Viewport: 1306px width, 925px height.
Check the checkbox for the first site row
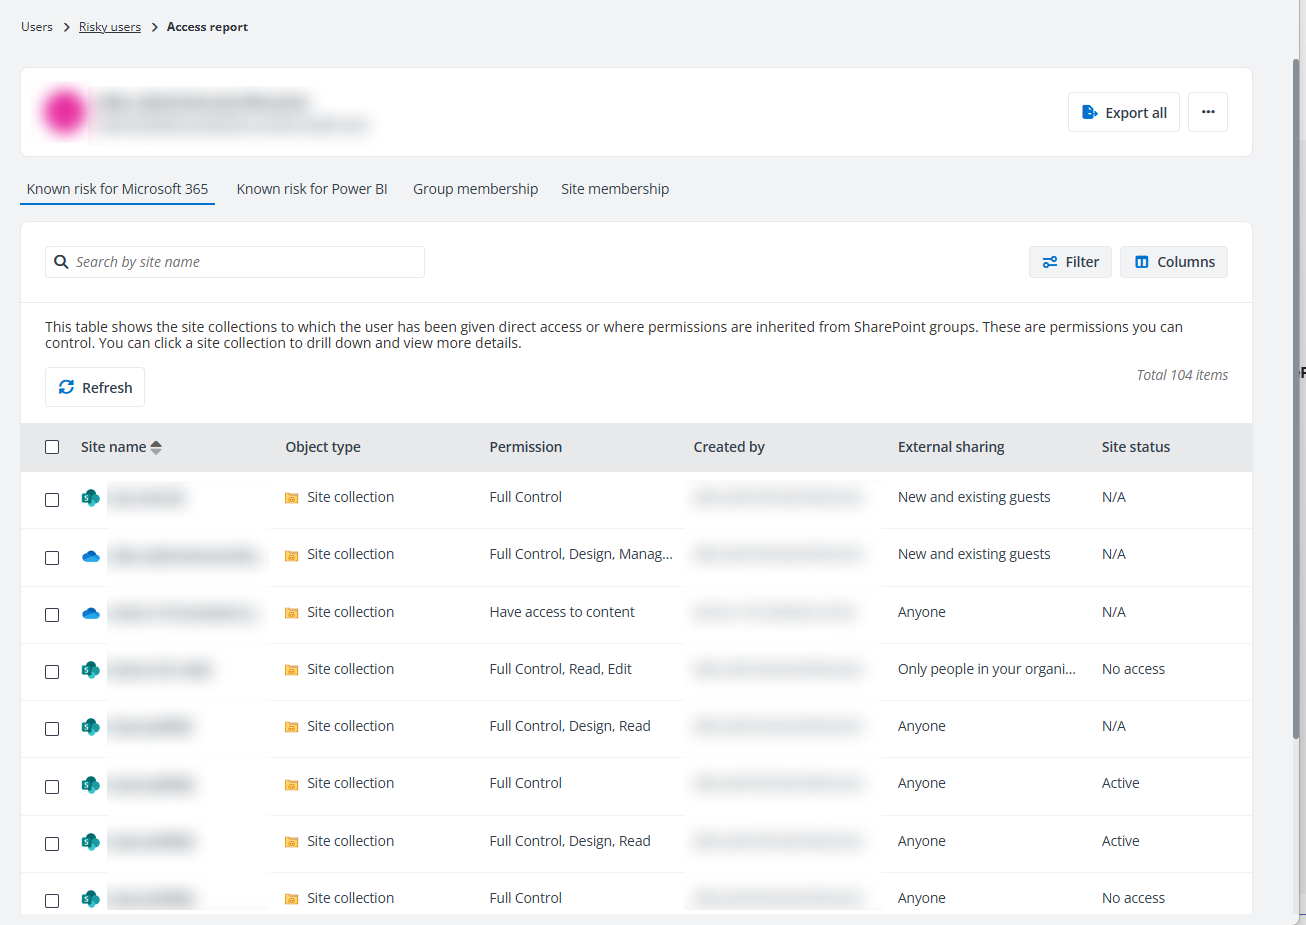[x=52, y=500]
